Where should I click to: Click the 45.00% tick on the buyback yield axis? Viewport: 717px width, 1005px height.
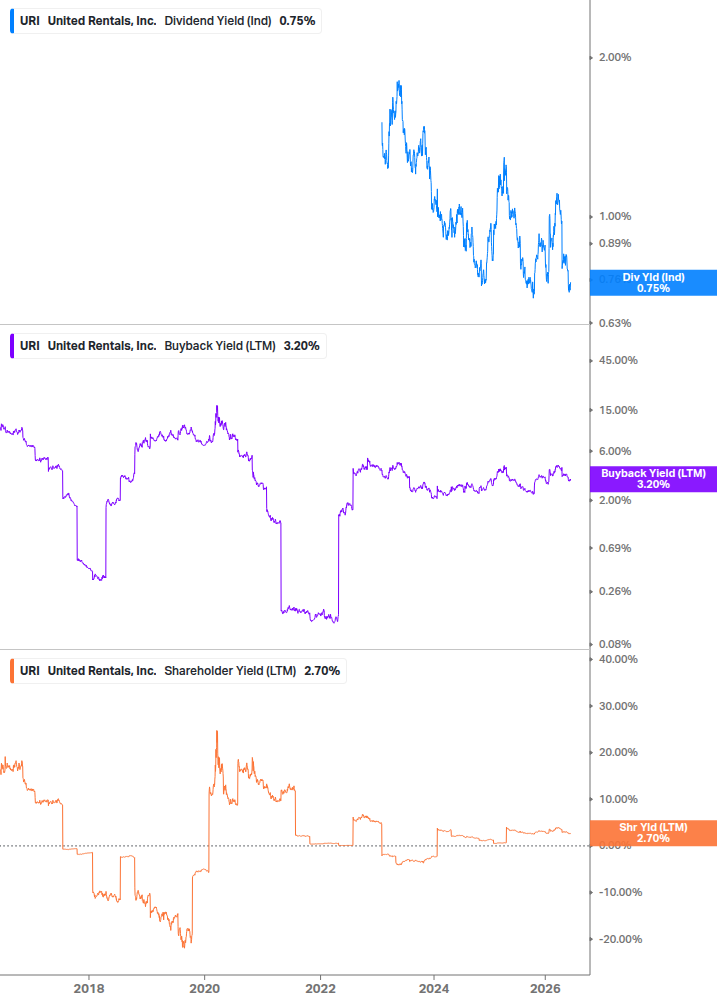pyautogui.click(x=618, y=360)
